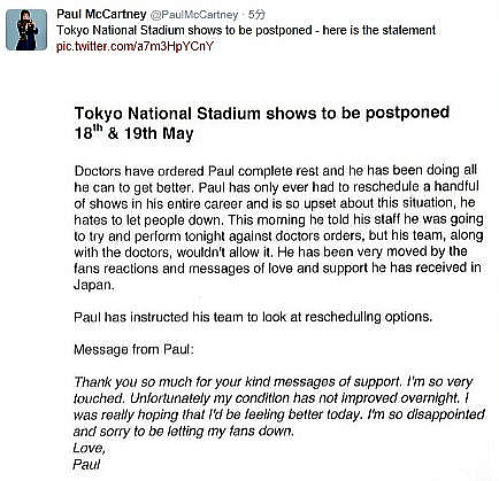Click the italic 'was really hoping' line

[279, 415]
